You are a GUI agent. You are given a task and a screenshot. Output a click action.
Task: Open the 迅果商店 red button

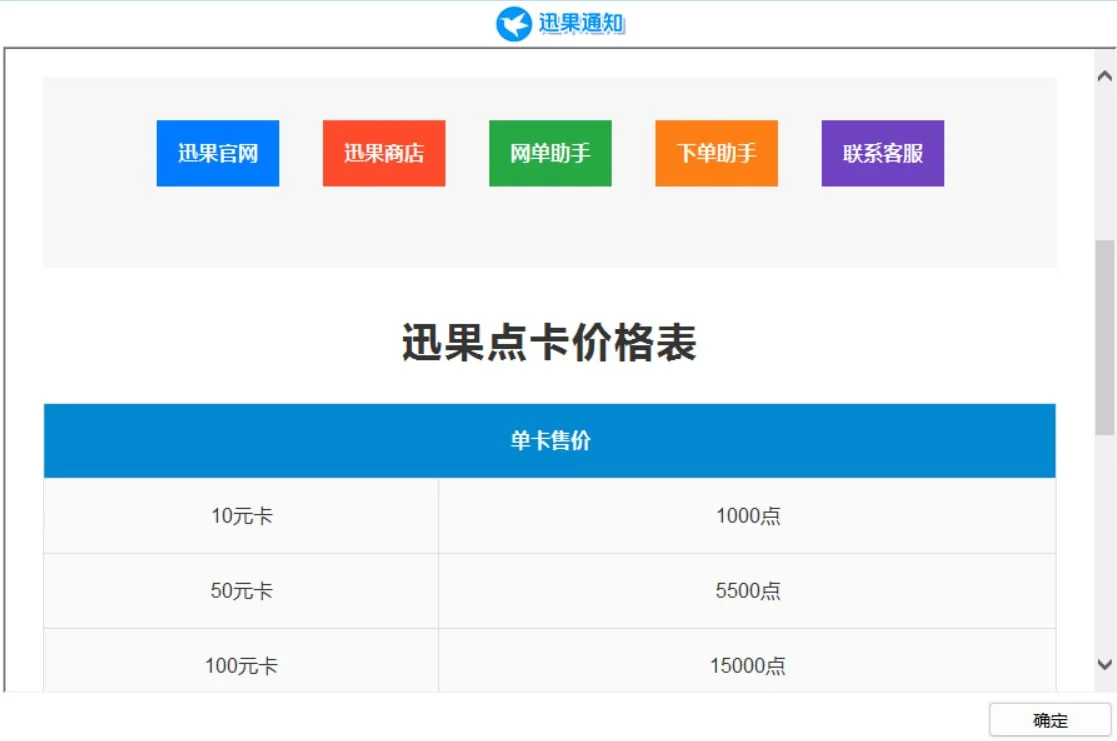[x=384, y=153]
